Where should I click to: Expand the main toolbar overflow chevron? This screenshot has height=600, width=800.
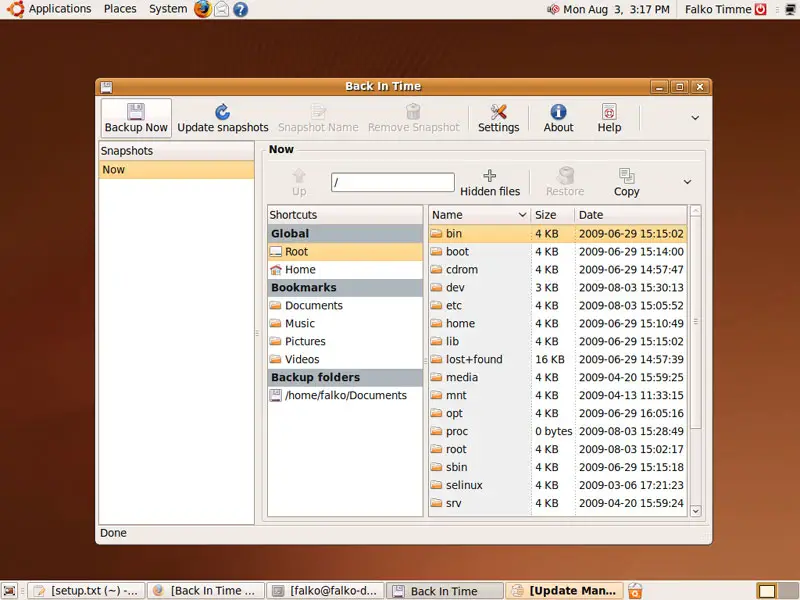pos(695,118)
